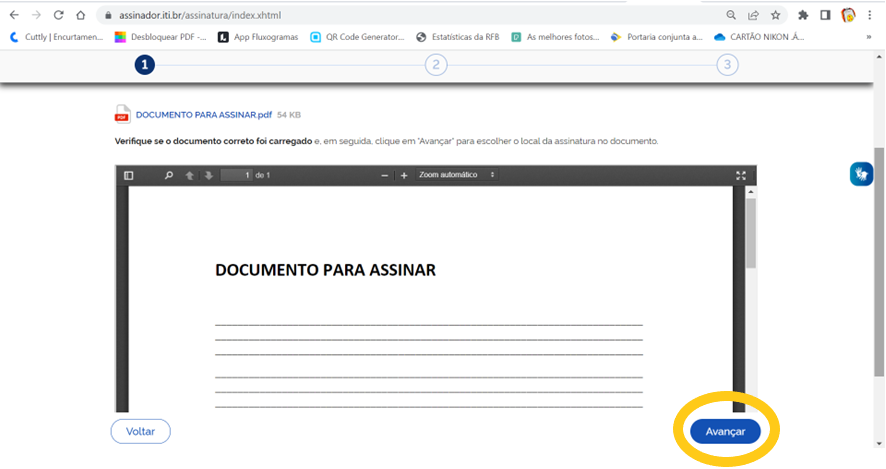Zoom out the PDF with minus
886x469 pixels.
tap(385, 175)
